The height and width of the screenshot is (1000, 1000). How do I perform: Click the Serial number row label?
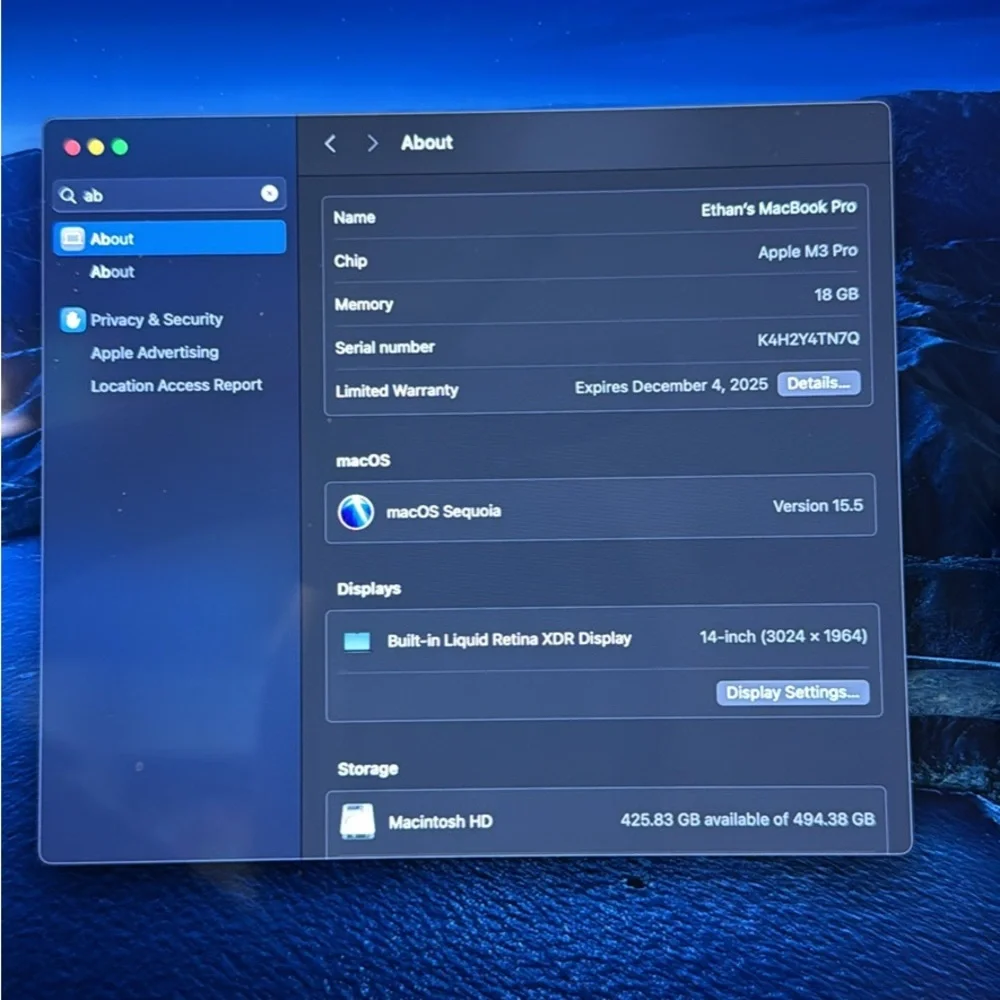coord(385,348)
